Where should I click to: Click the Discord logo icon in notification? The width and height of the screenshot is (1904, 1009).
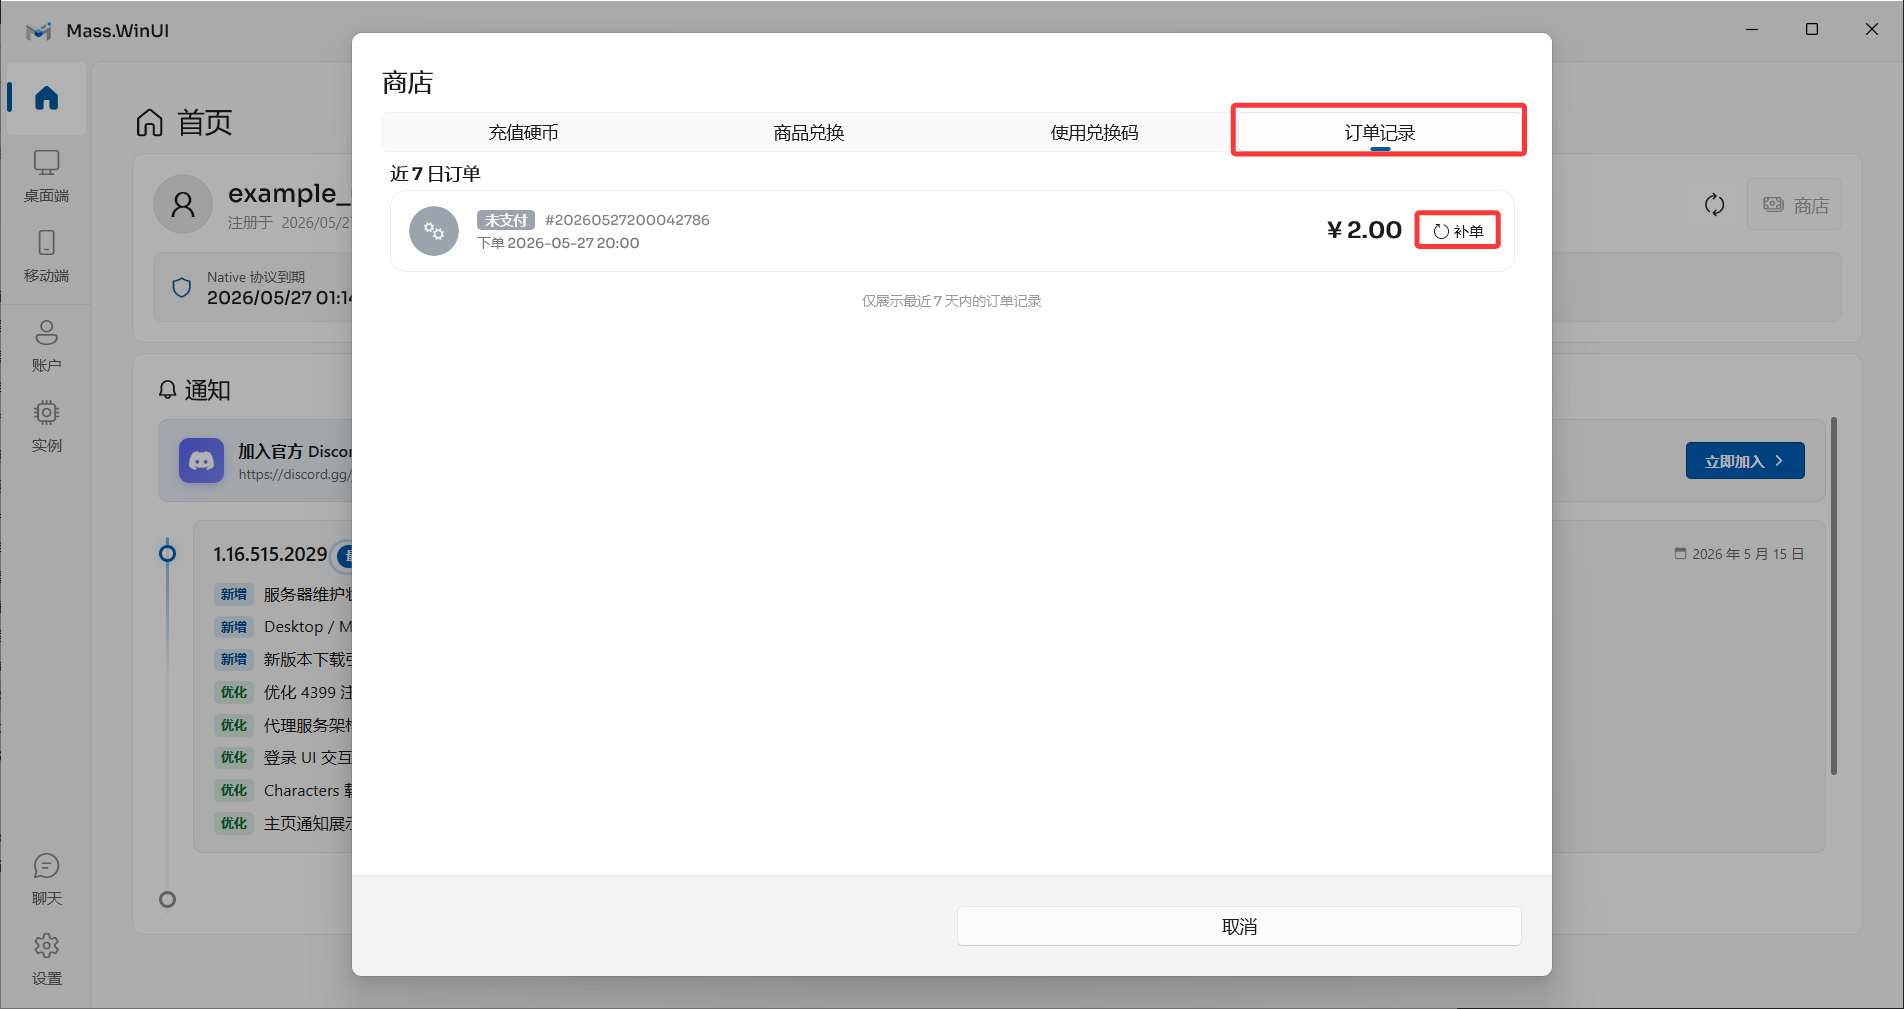(x=201, y=461)
